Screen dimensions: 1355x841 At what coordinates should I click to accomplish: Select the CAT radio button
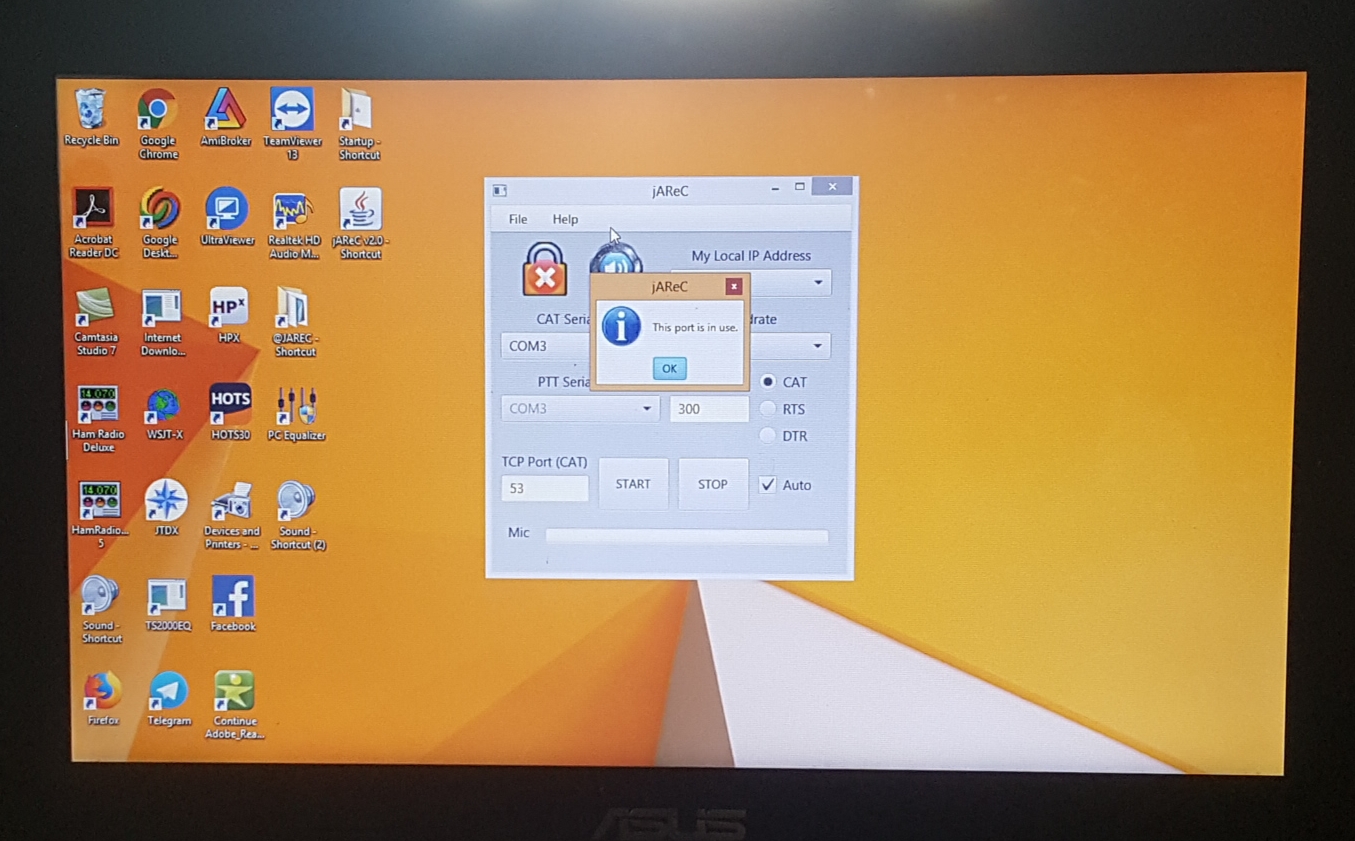(x=768, y=382)
